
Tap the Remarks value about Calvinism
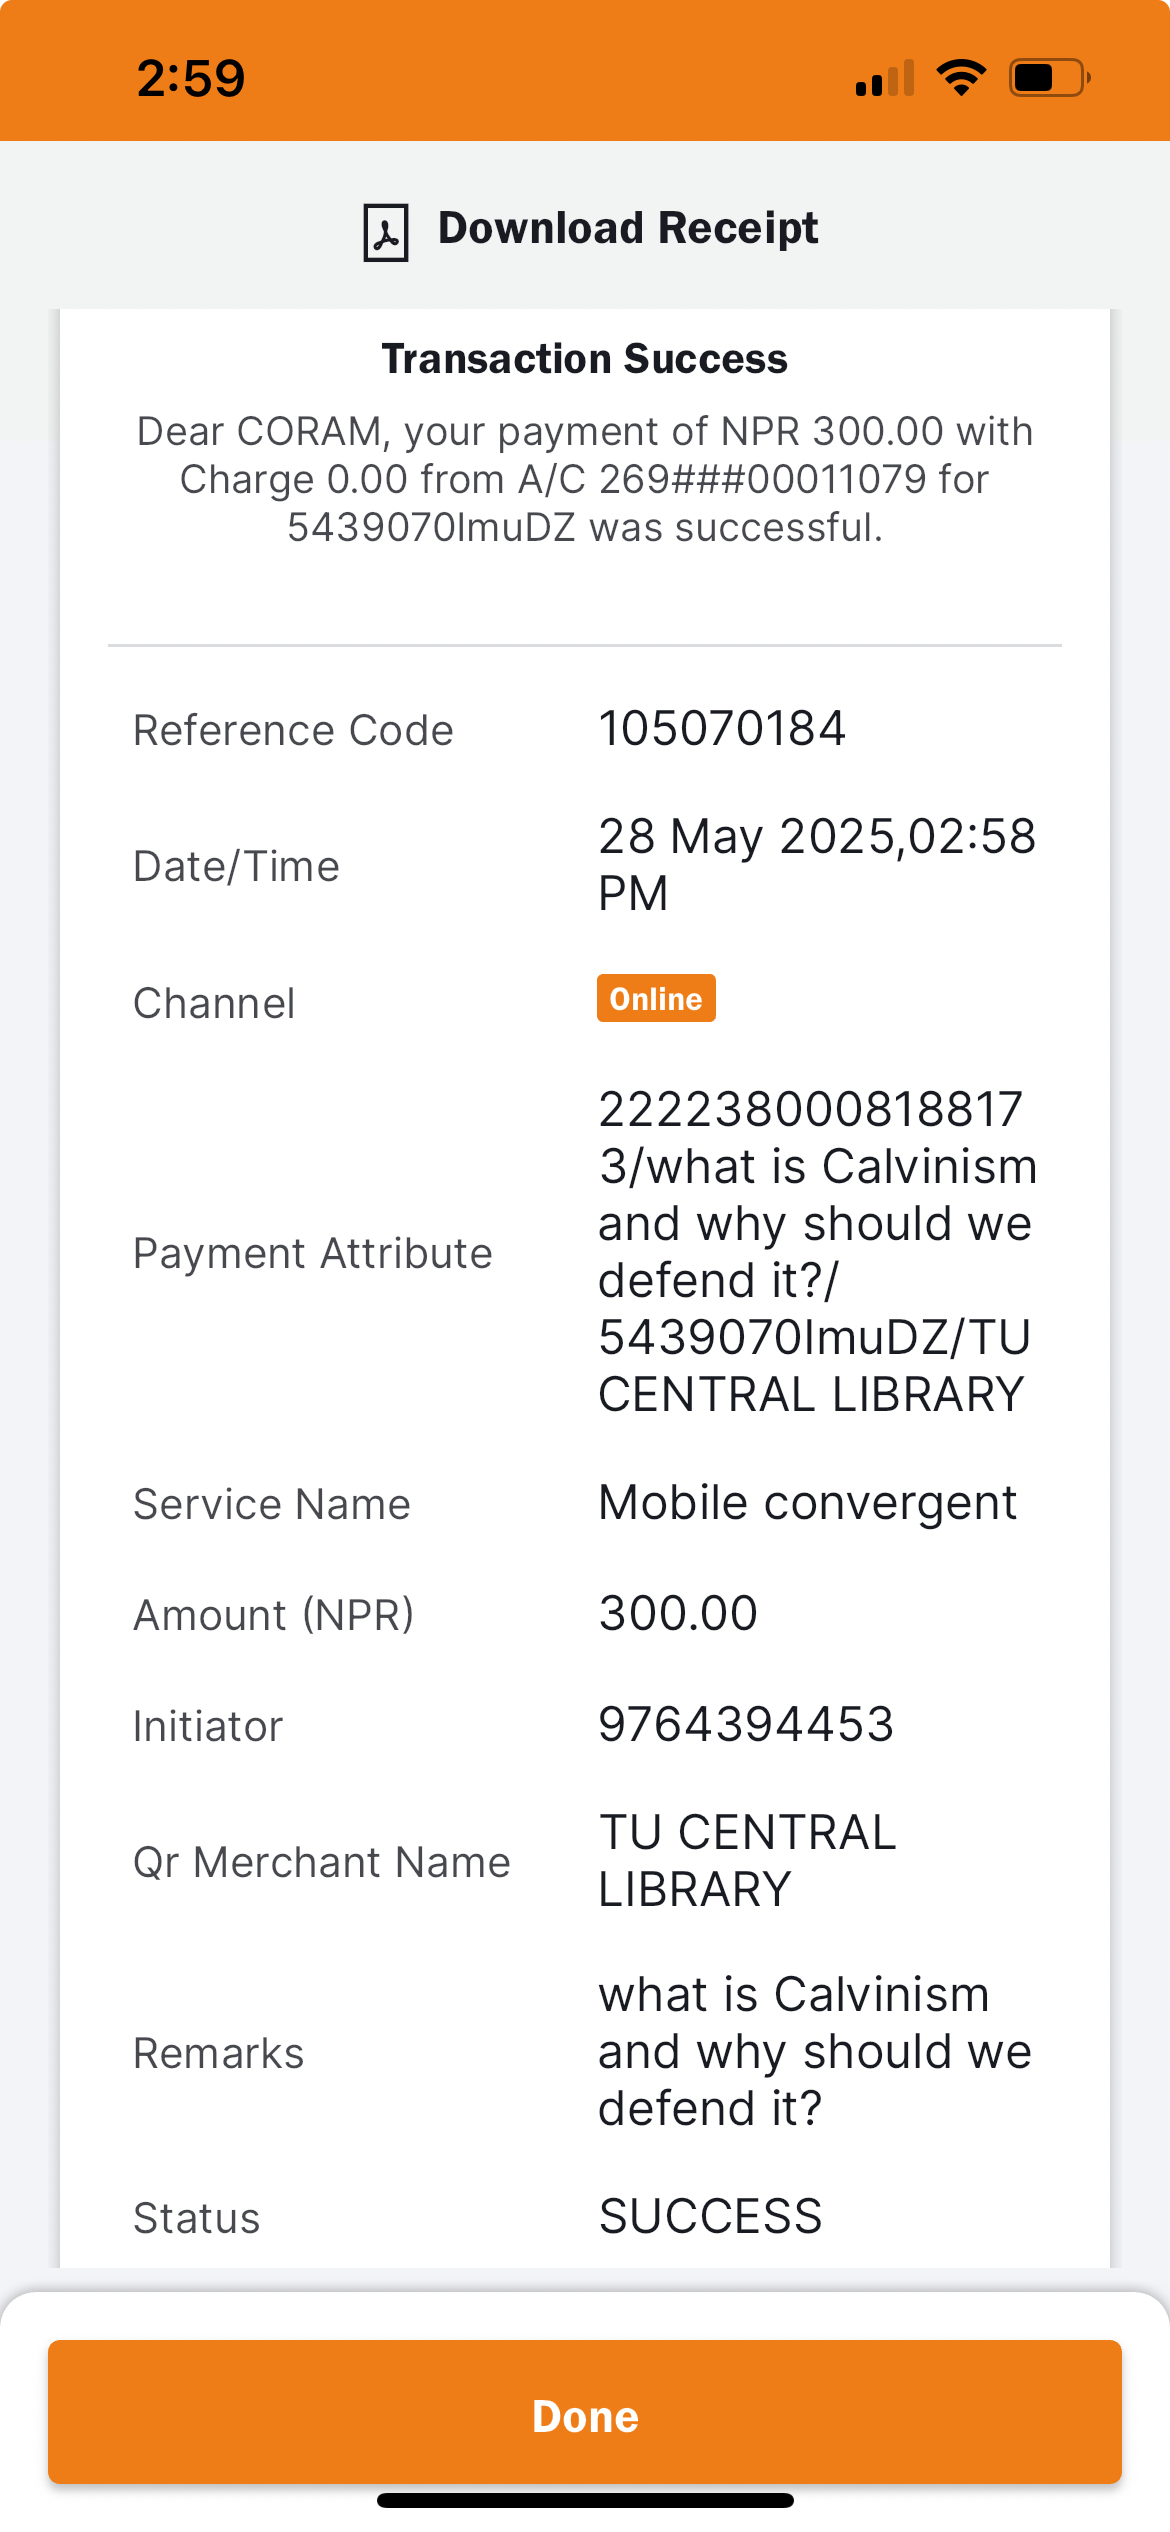pos(814,2051)
